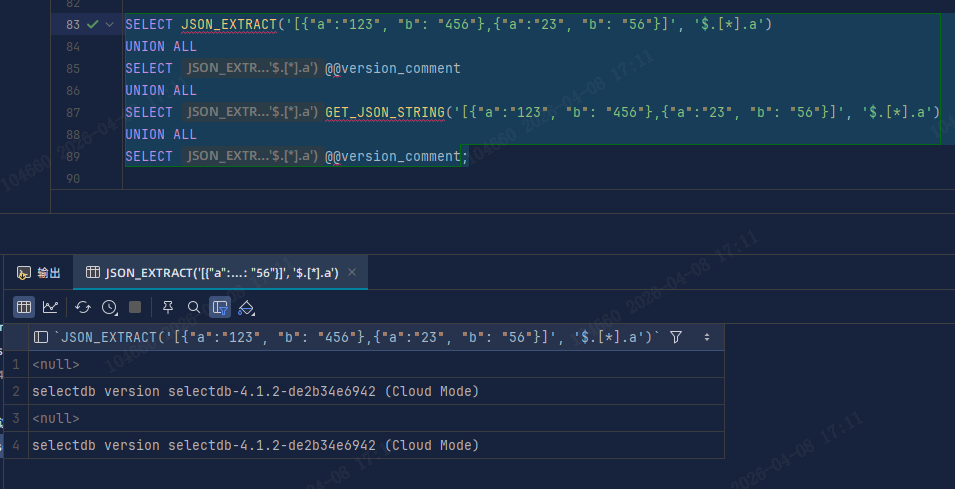955x489 pixels.
Task: Expand the folded alias on line 85
Action: click(x=252, y=68)
